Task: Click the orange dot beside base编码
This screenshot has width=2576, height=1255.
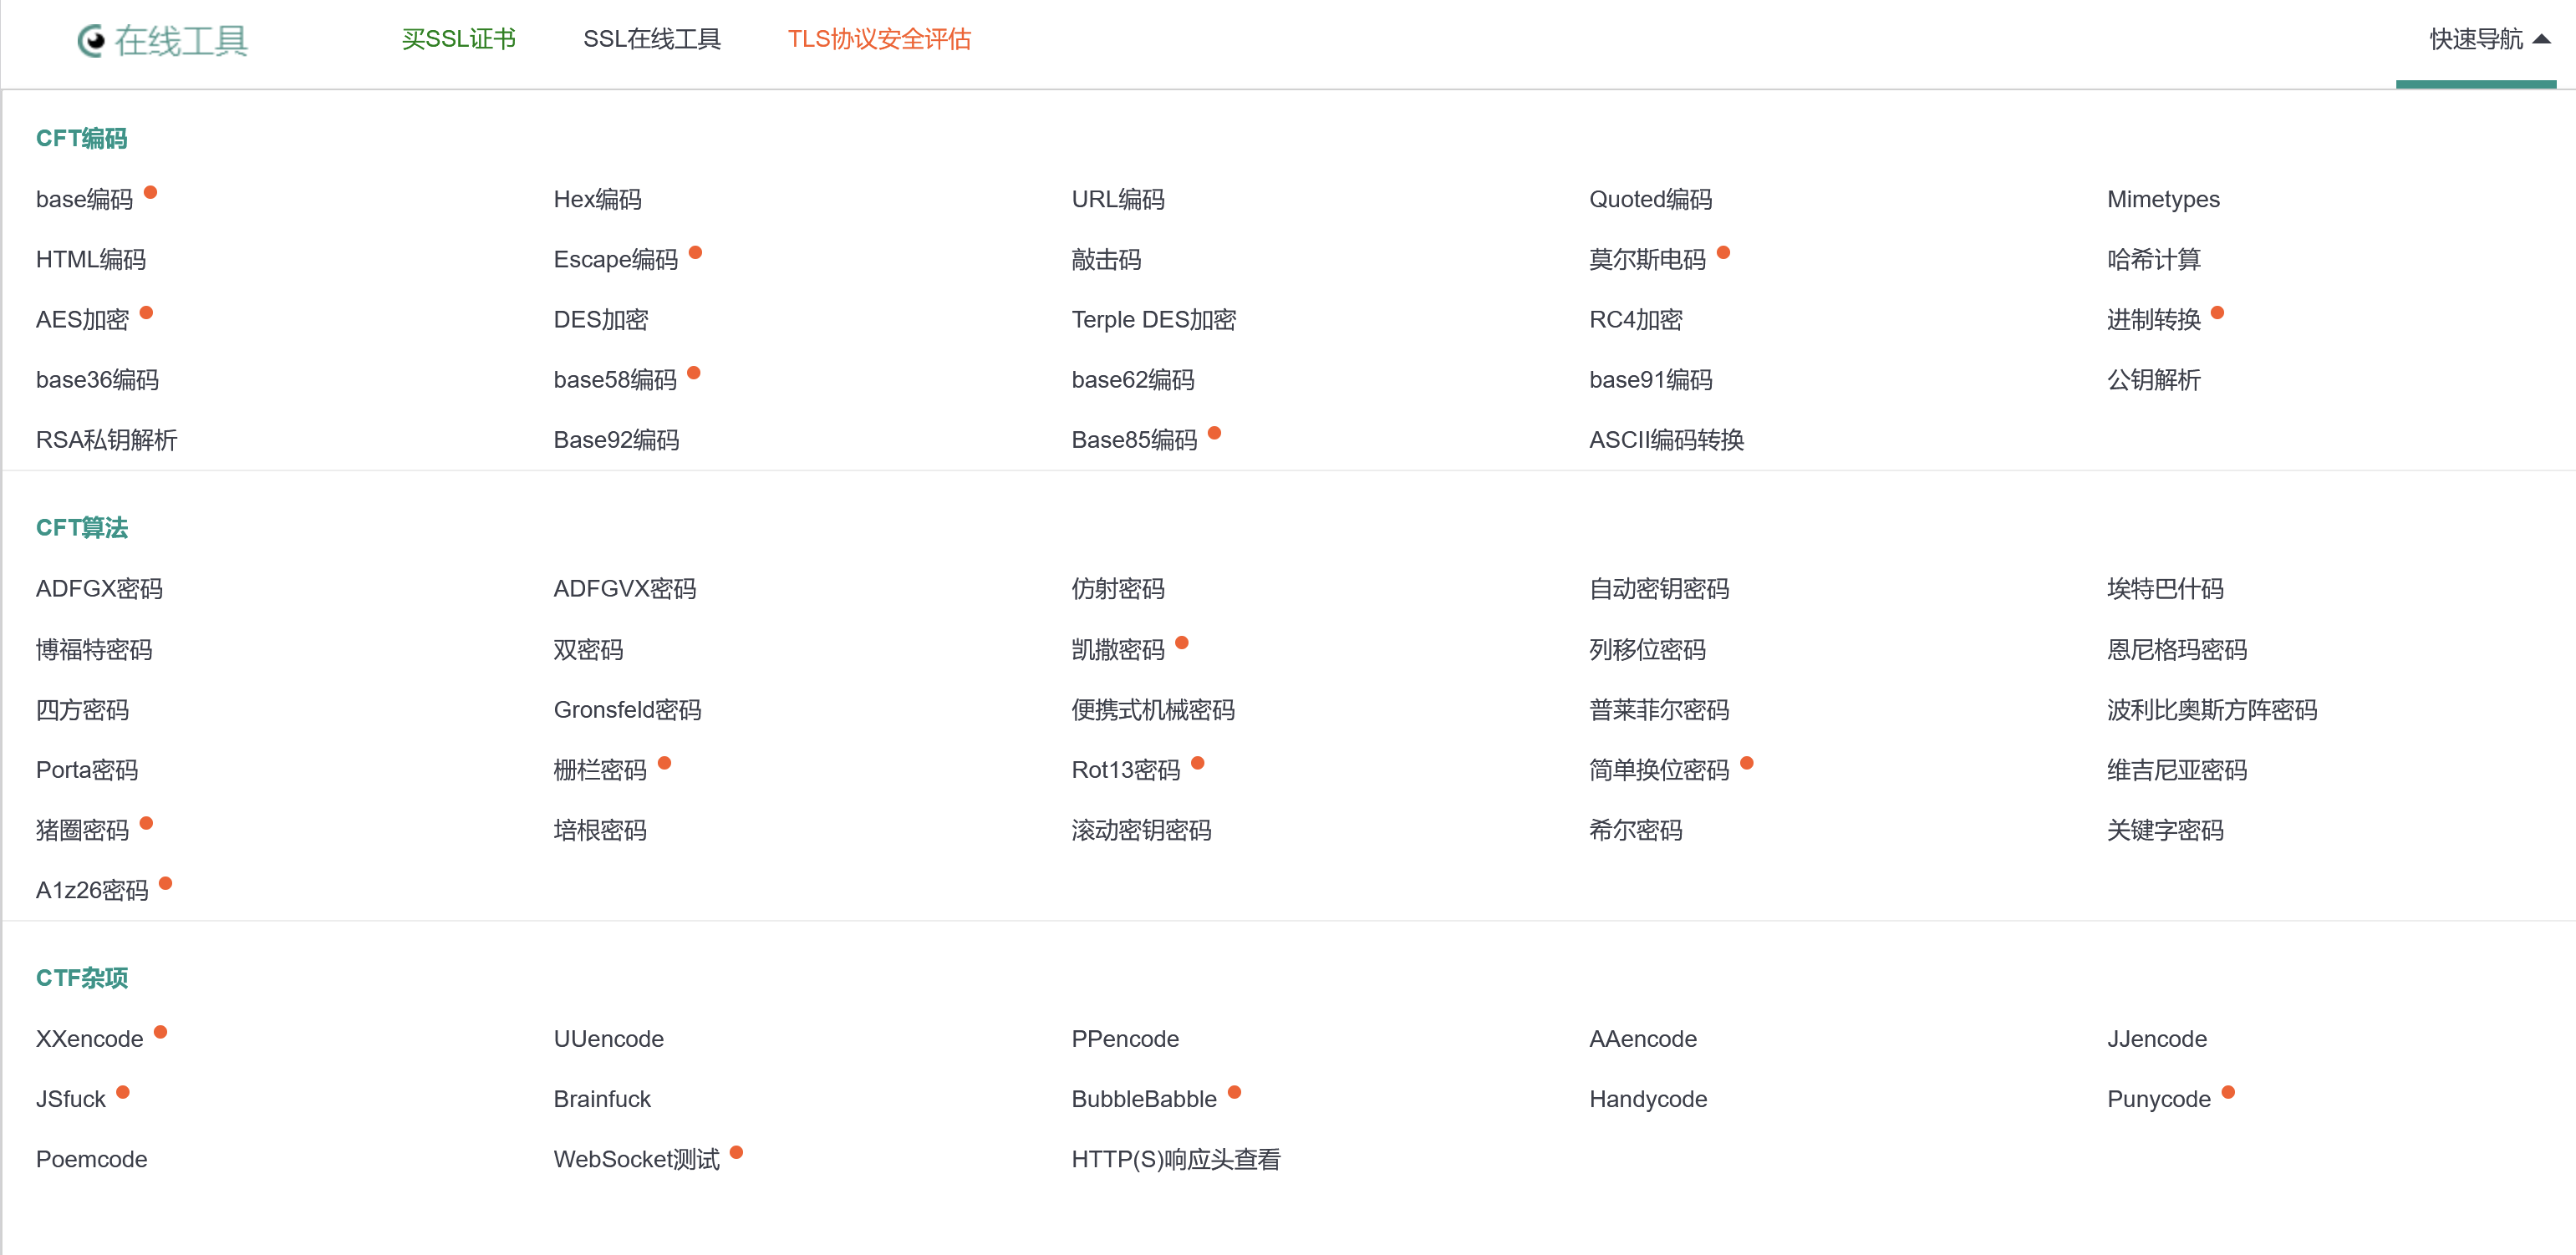Action: coord(151,192)
